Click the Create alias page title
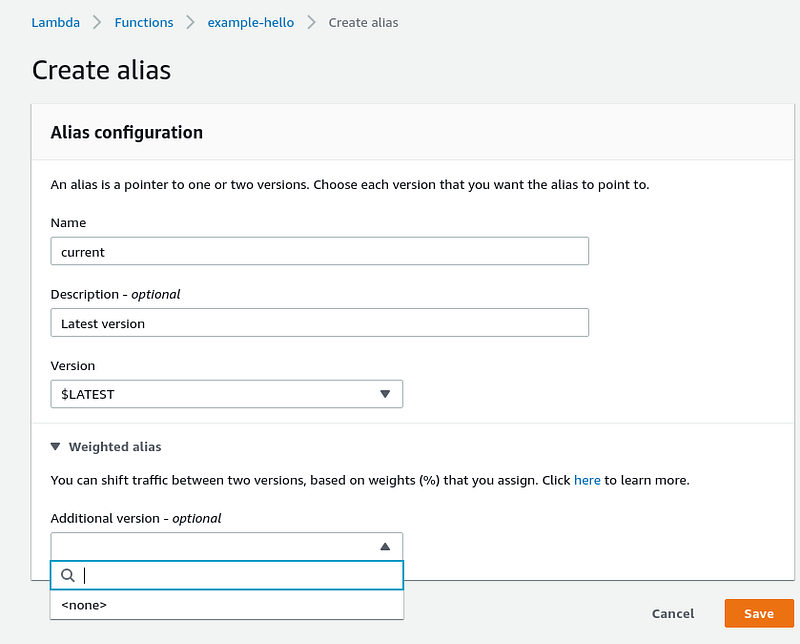The image size is (800, 644). 102,70
